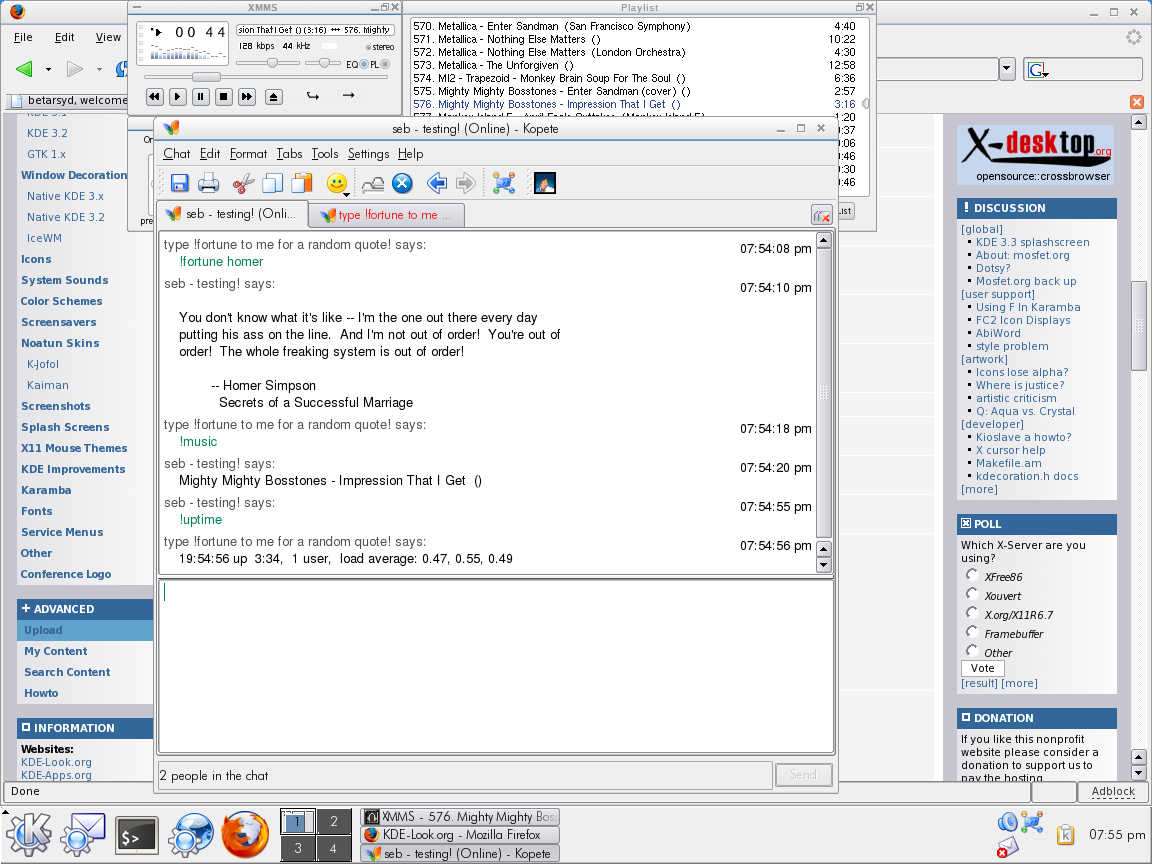Screen dimensions: 1152x864
Task: Click the 'My Content' sidebar link
Action: click(55, 651)
